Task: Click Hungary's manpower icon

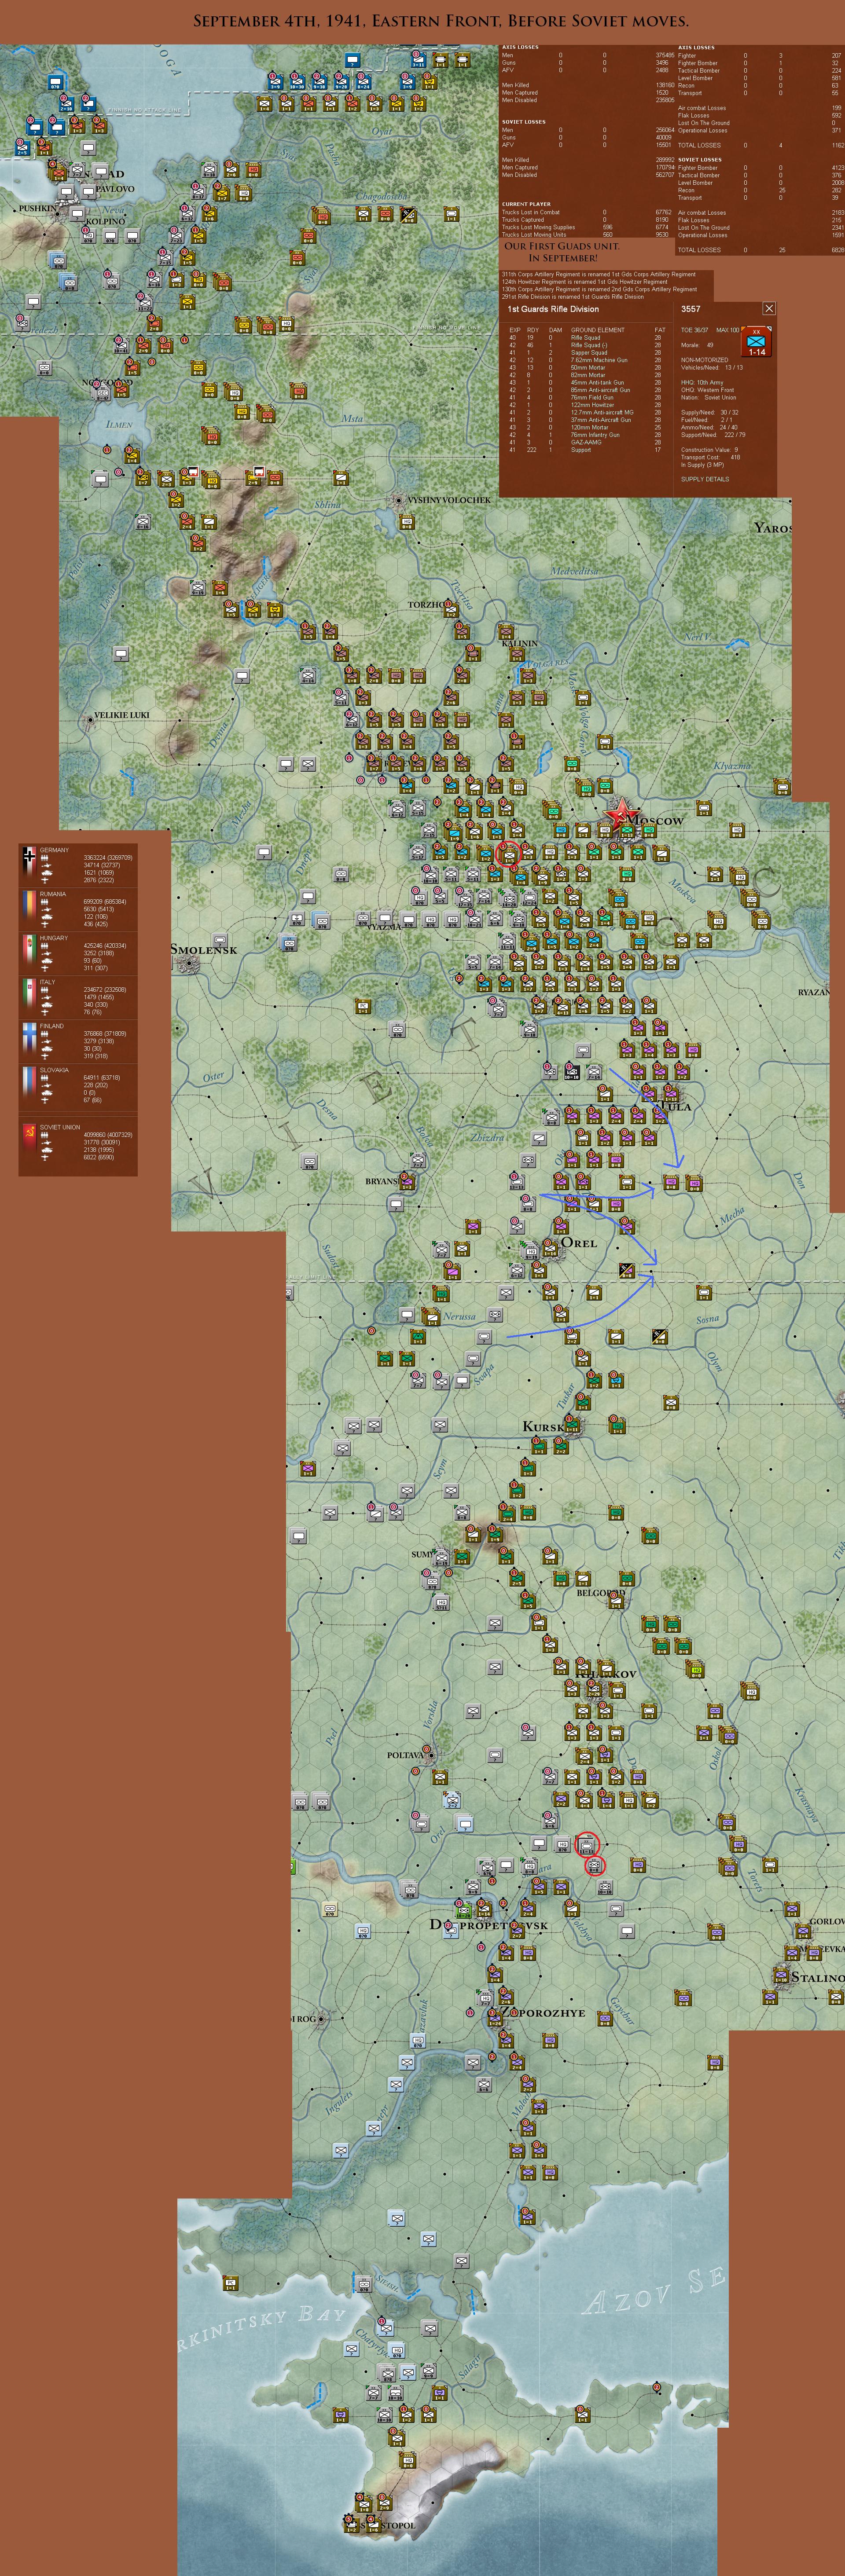Action: [x=45, y=946]
